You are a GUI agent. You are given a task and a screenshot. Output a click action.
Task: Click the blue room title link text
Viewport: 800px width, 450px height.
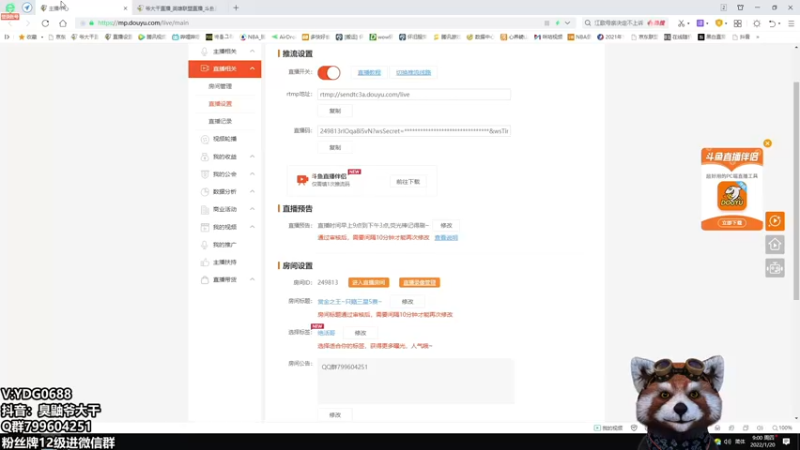349,302
